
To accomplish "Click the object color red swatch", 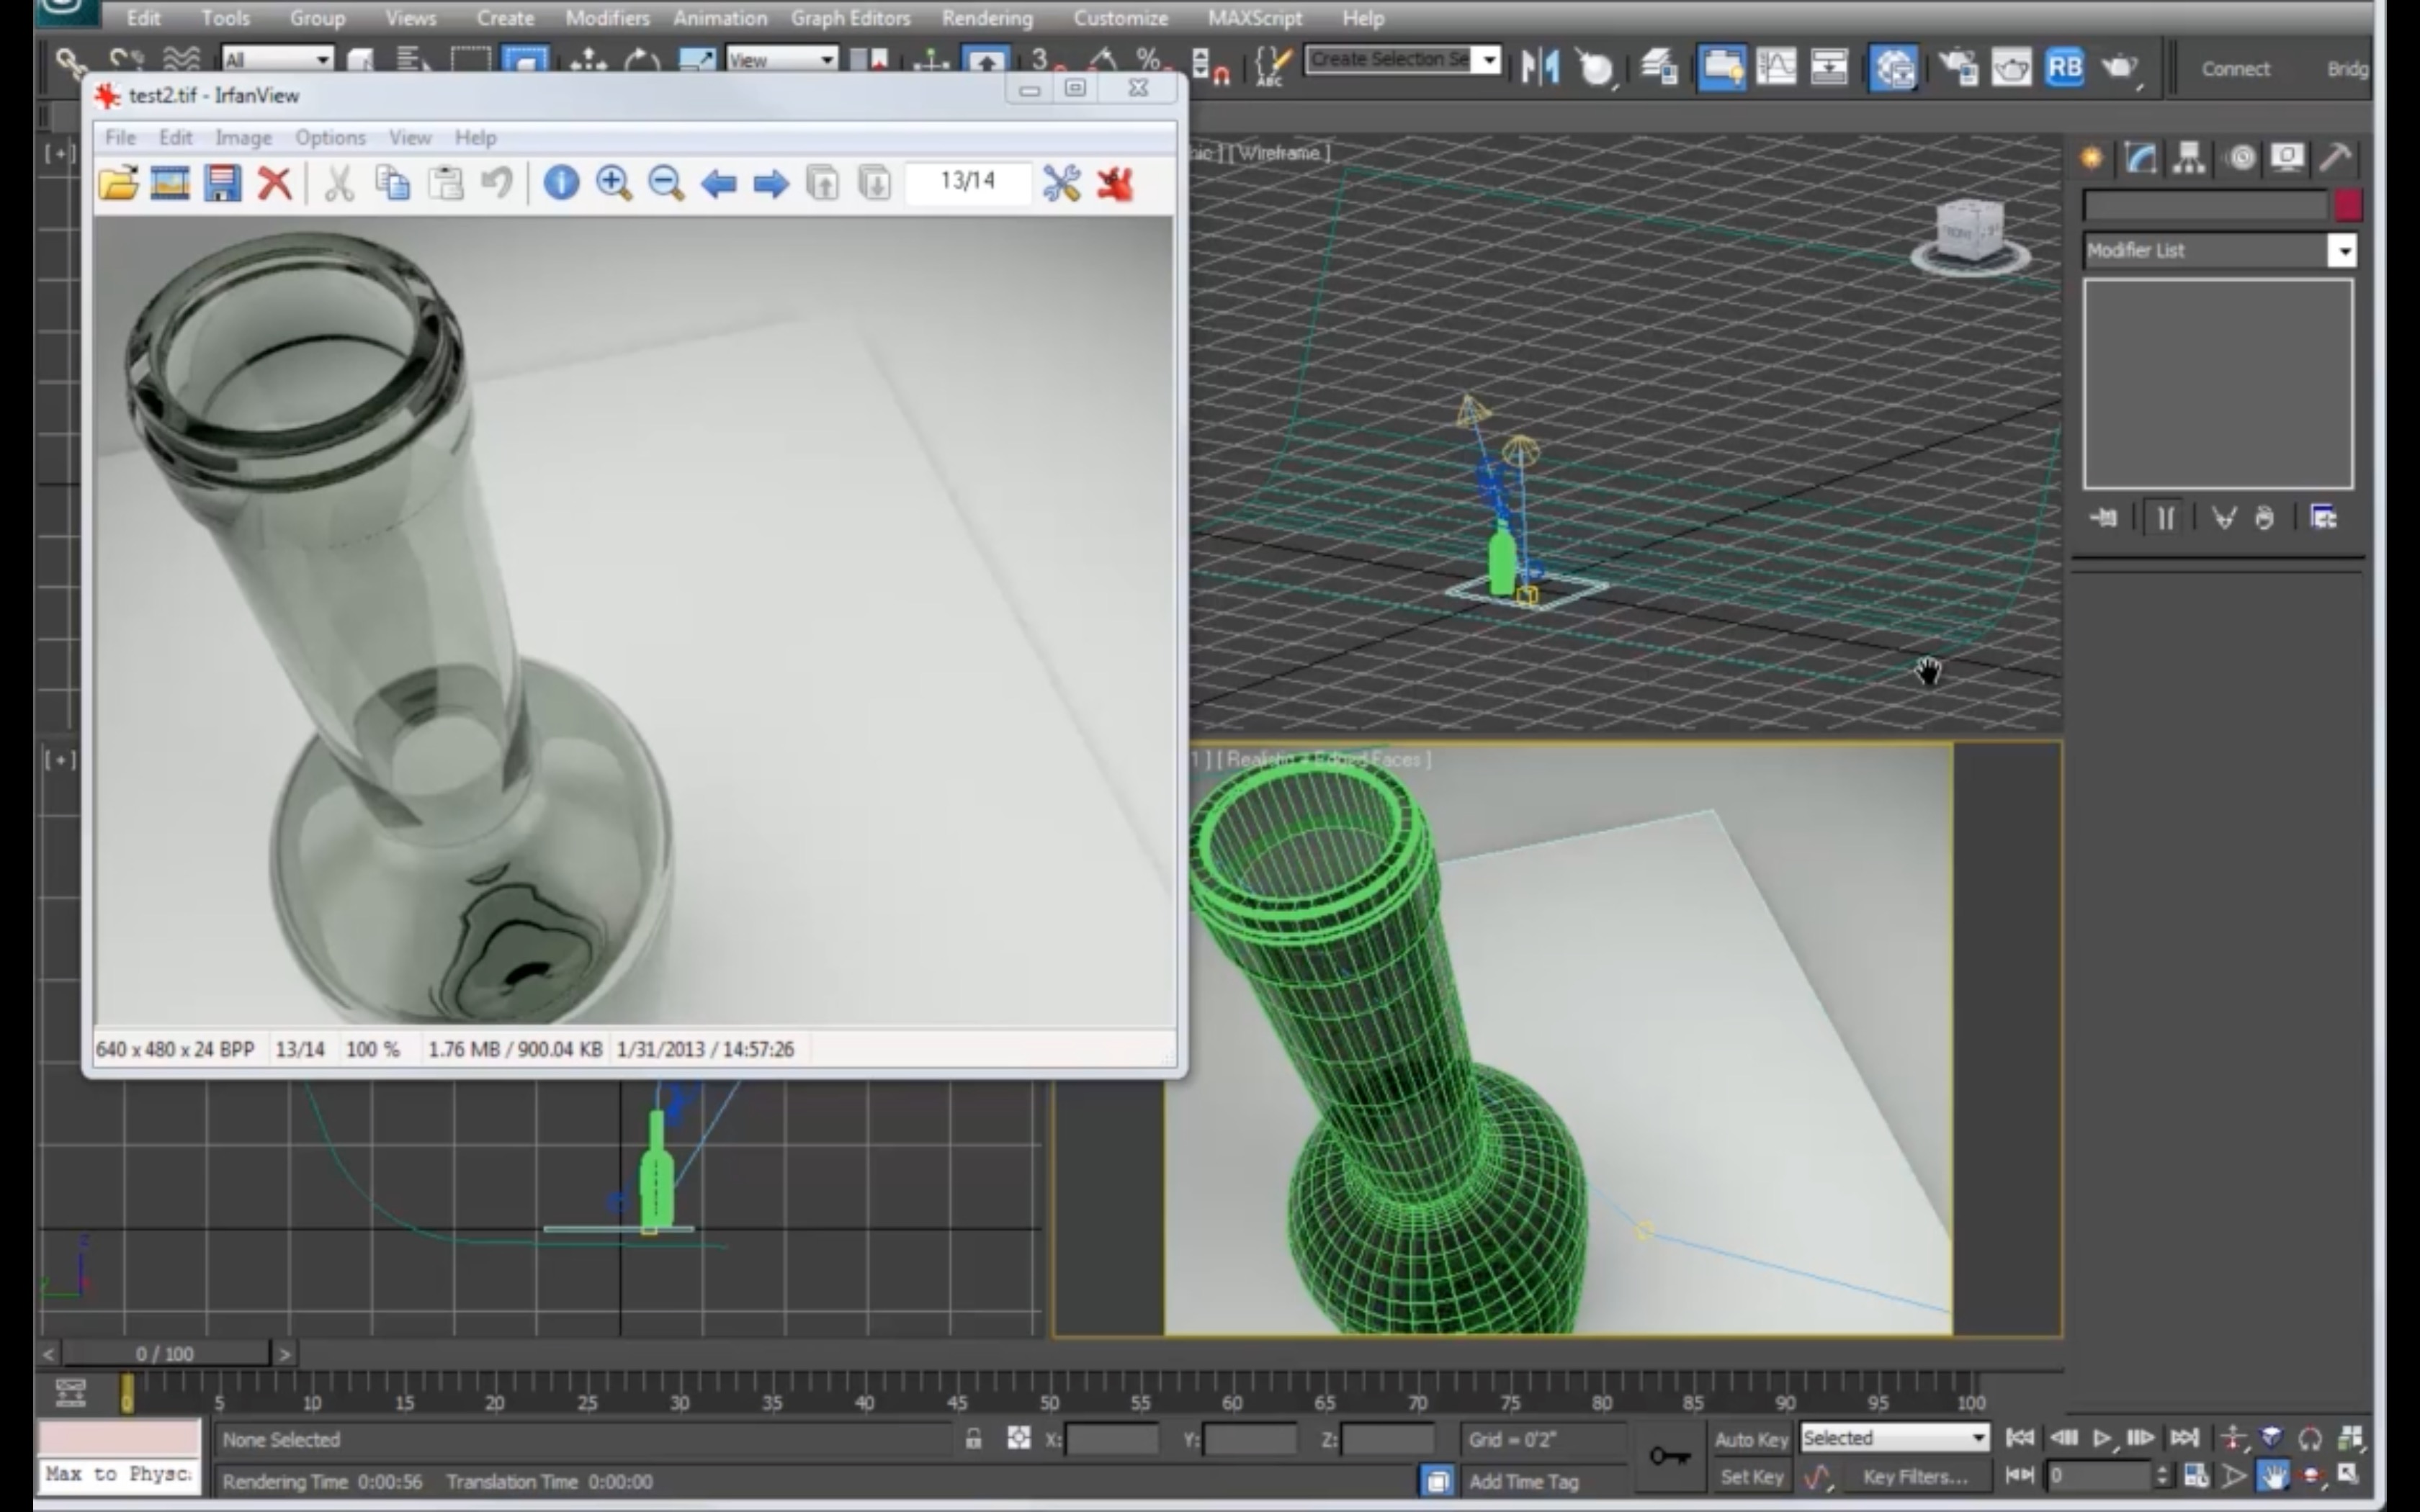I will [x=2348, y=206].
